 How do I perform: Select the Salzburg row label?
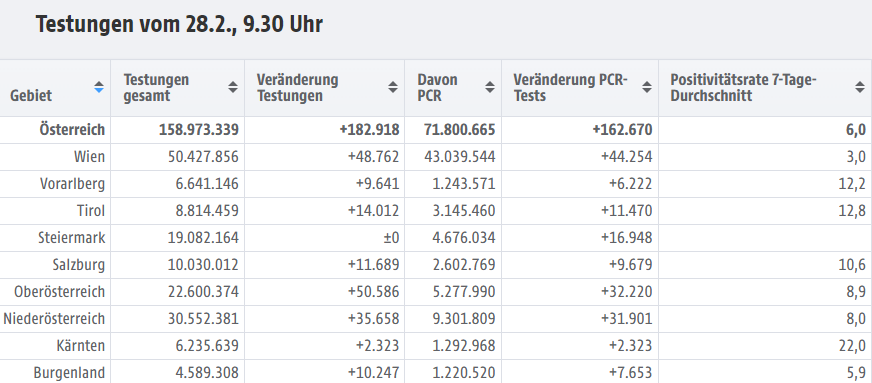(x=78, y=265)
